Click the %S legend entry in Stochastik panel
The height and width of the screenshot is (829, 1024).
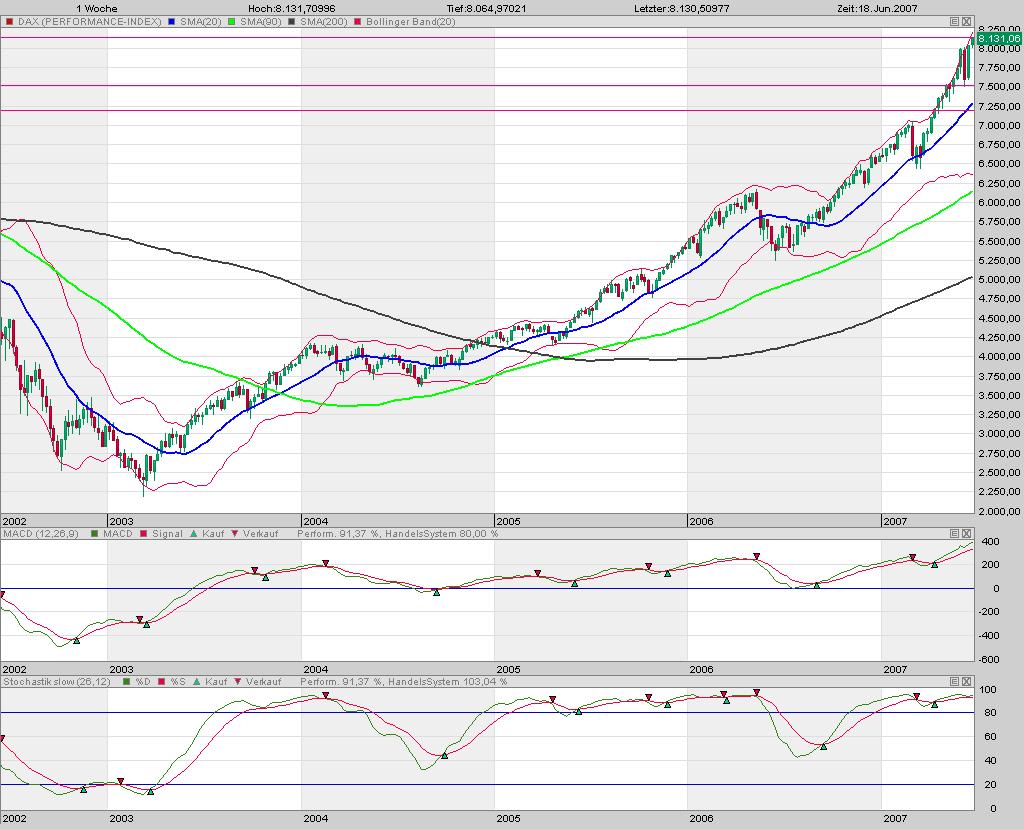pos(172,681)
